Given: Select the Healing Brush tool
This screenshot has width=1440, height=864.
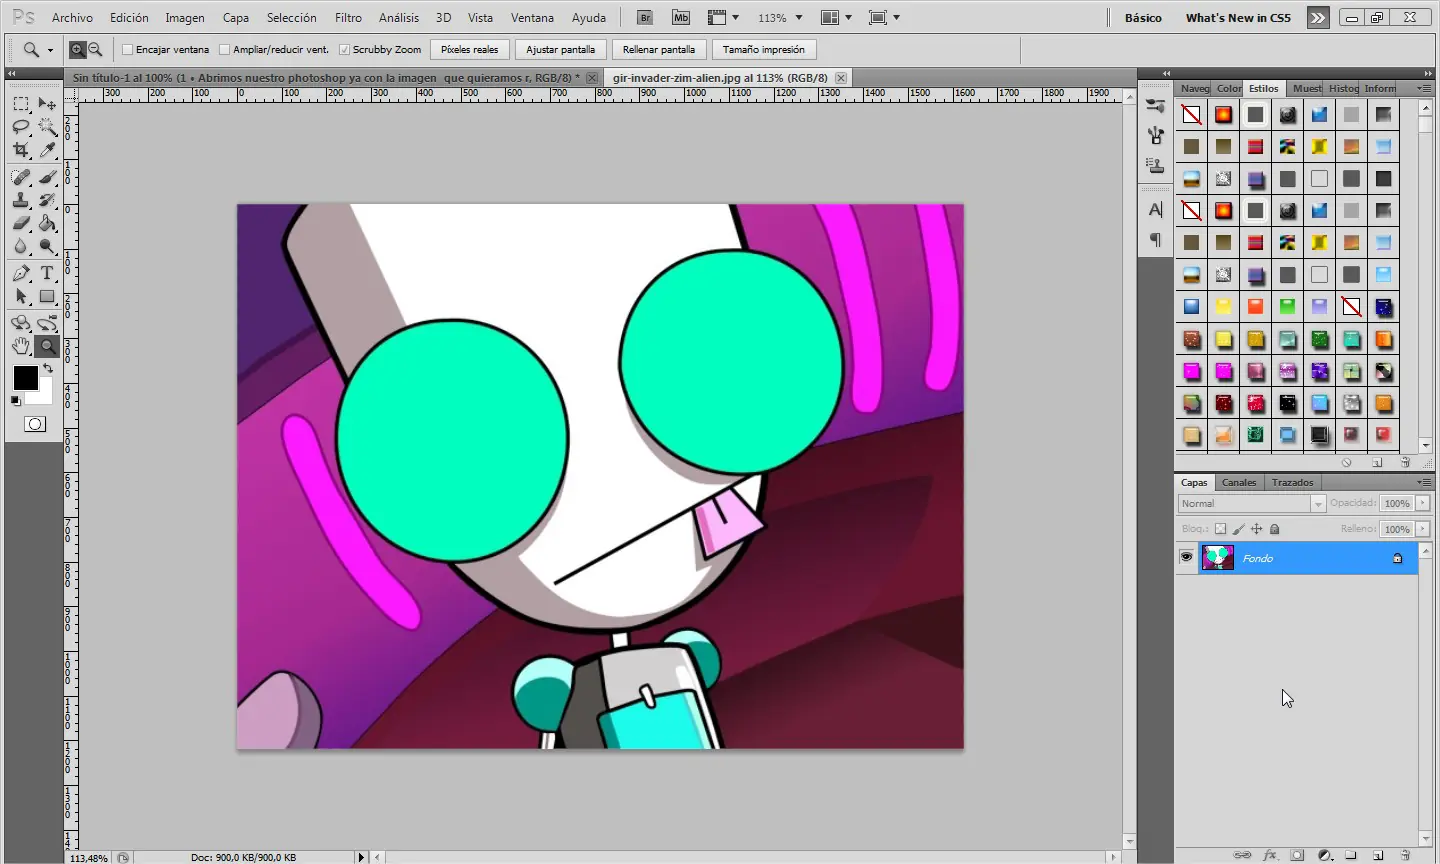Looking at the screenshot, I should point(21,177).
